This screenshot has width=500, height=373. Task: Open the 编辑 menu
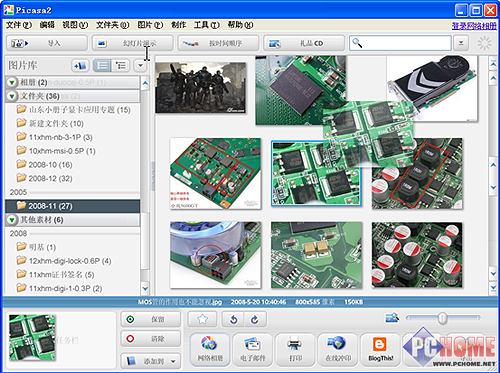click(47, 25)
